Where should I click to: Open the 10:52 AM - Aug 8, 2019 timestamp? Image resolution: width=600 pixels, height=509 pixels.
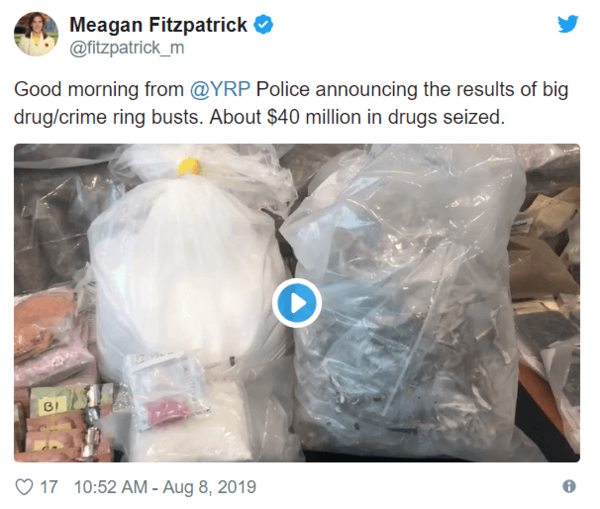point(165,487)
